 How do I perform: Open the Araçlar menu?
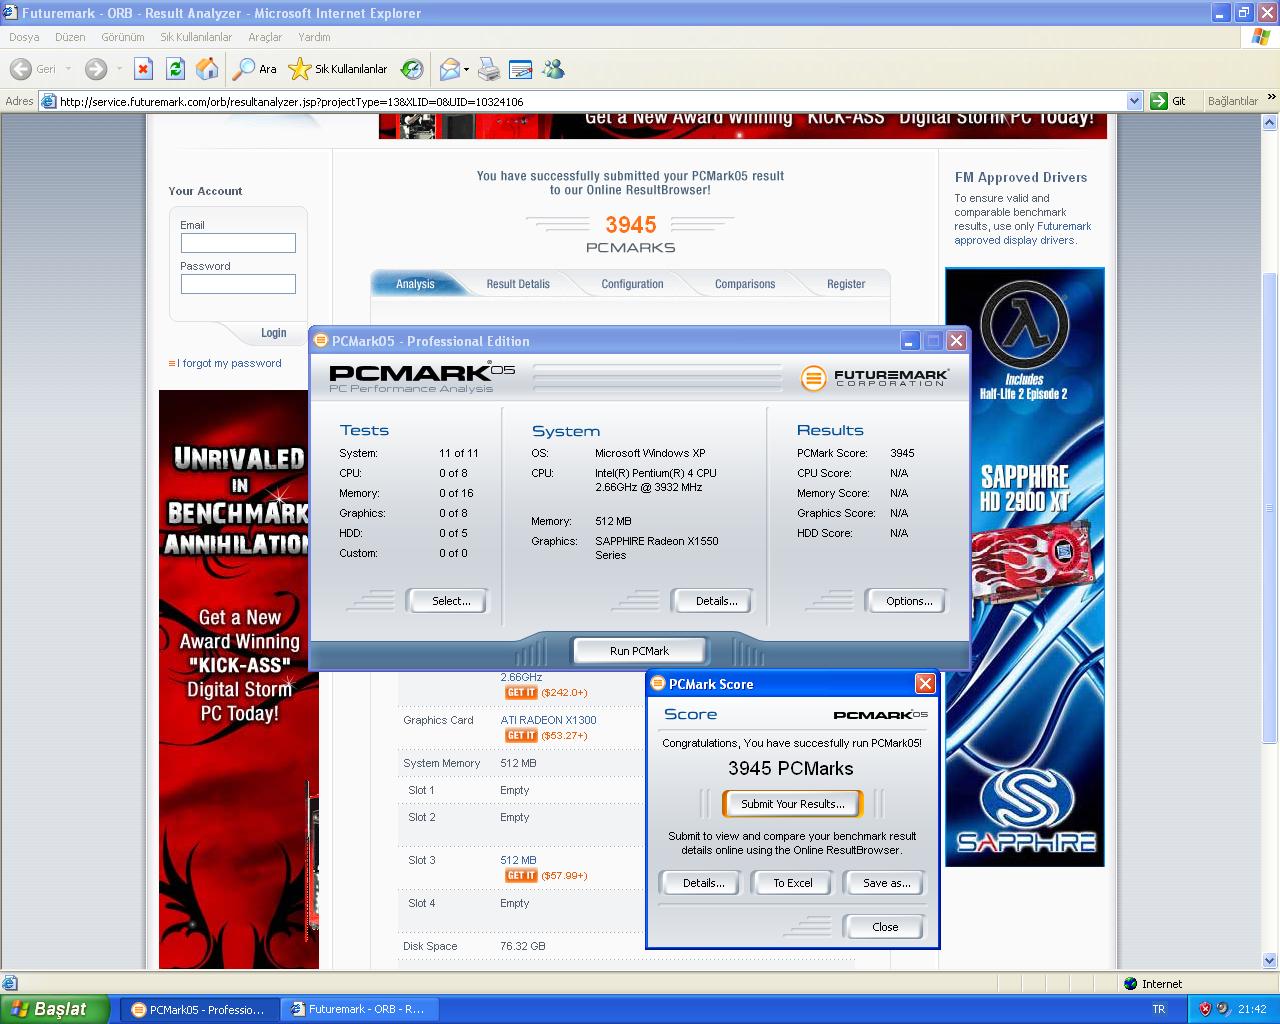[x=265, y=37]
